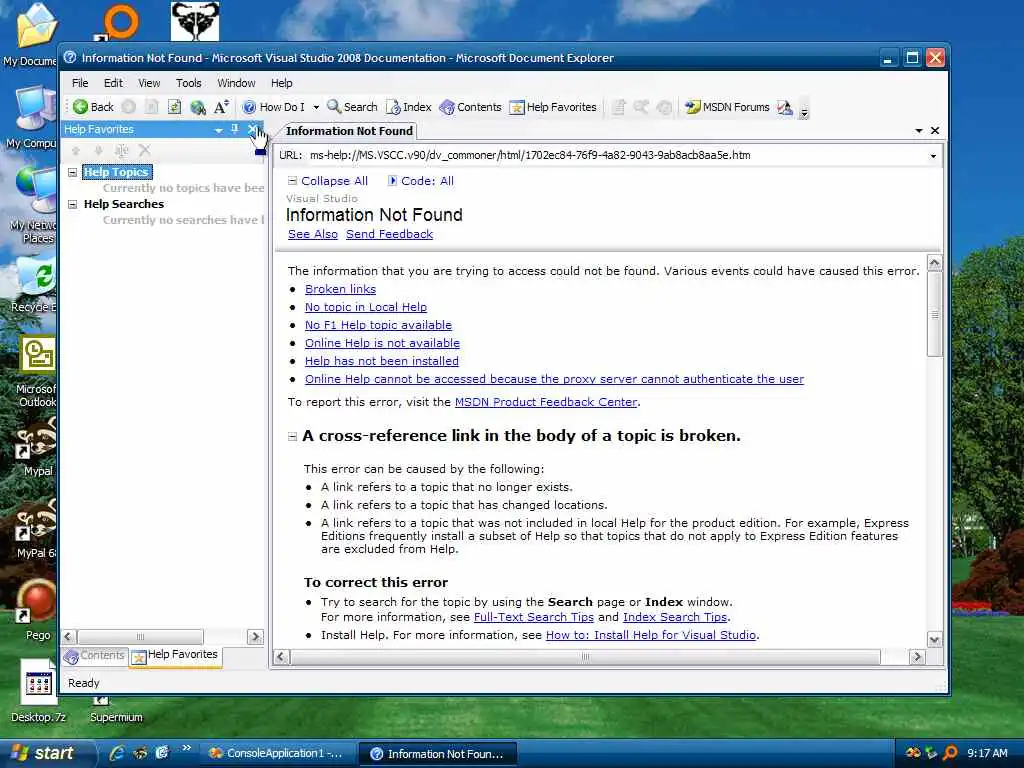Click Collapse All toggle
Viewport: 1024px width, 768px height.
tap(328, 181)
